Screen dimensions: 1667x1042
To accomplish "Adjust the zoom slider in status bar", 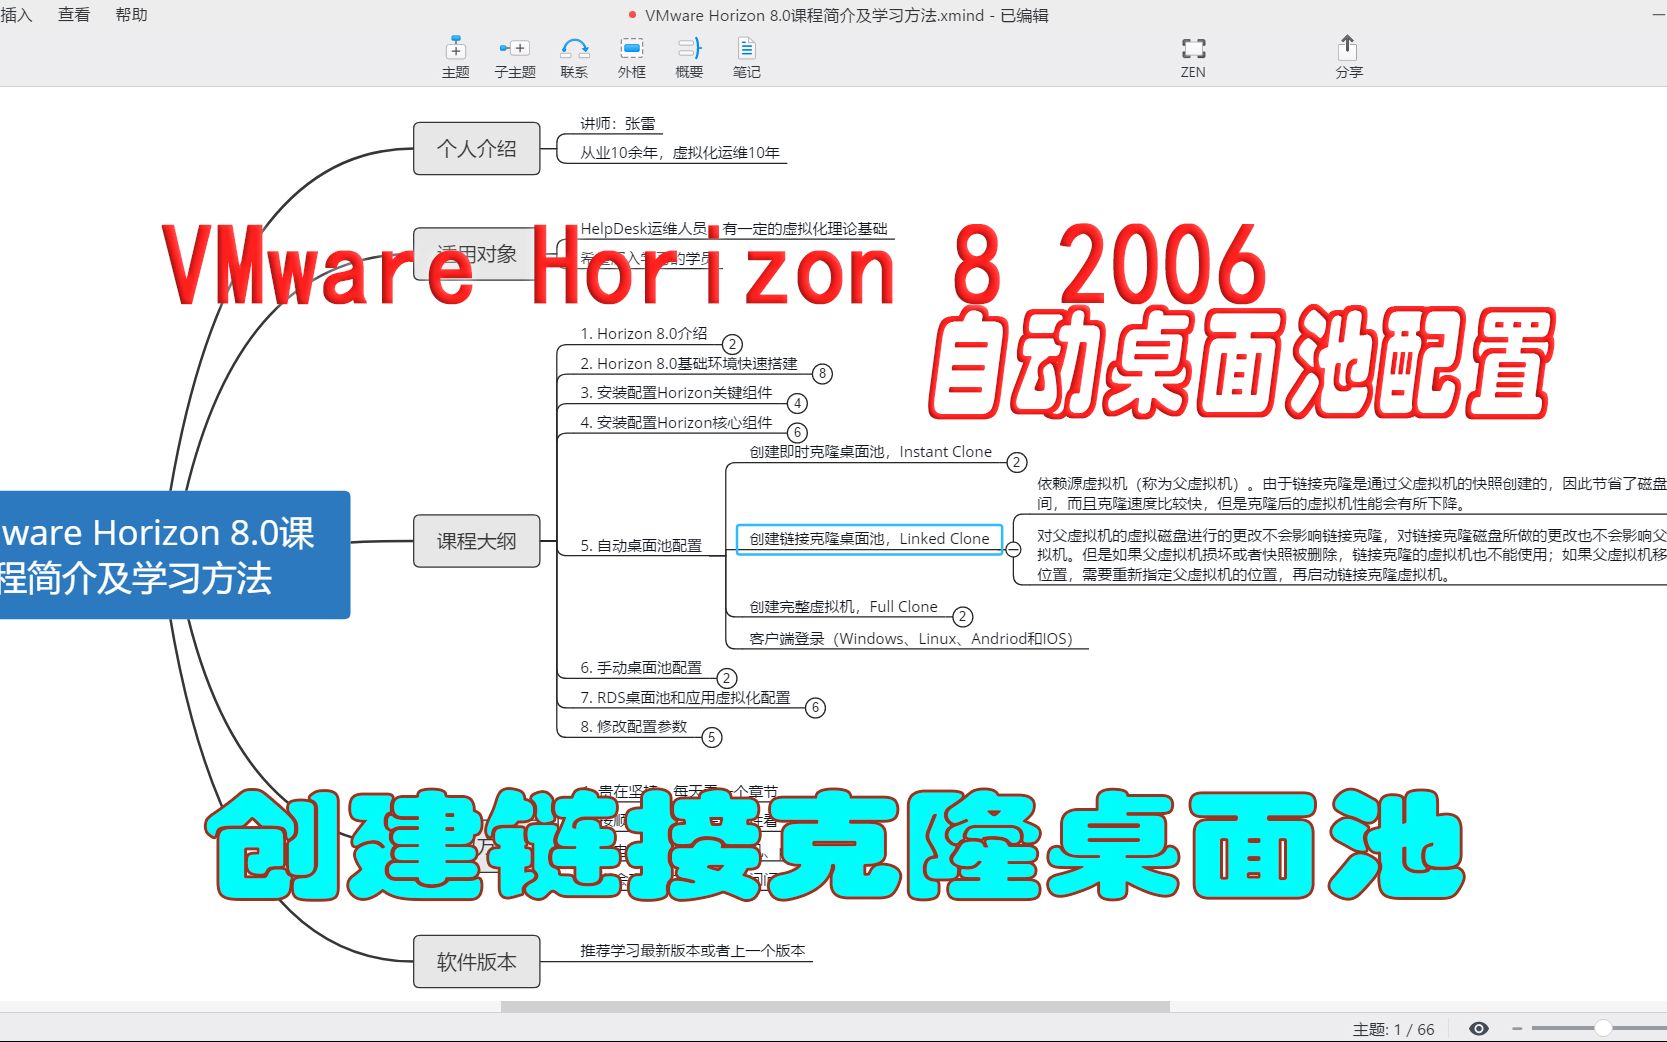I will [x=1603, y=1028].
